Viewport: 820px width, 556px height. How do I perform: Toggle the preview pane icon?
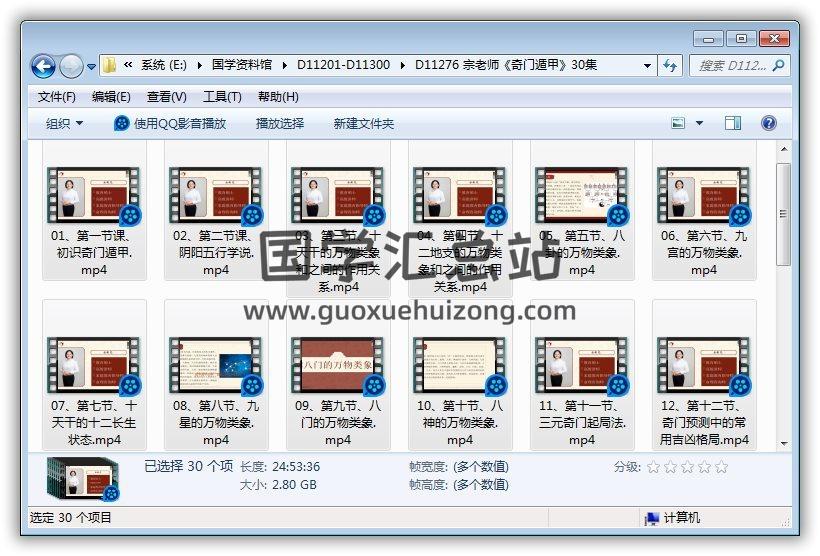[733, 123]
